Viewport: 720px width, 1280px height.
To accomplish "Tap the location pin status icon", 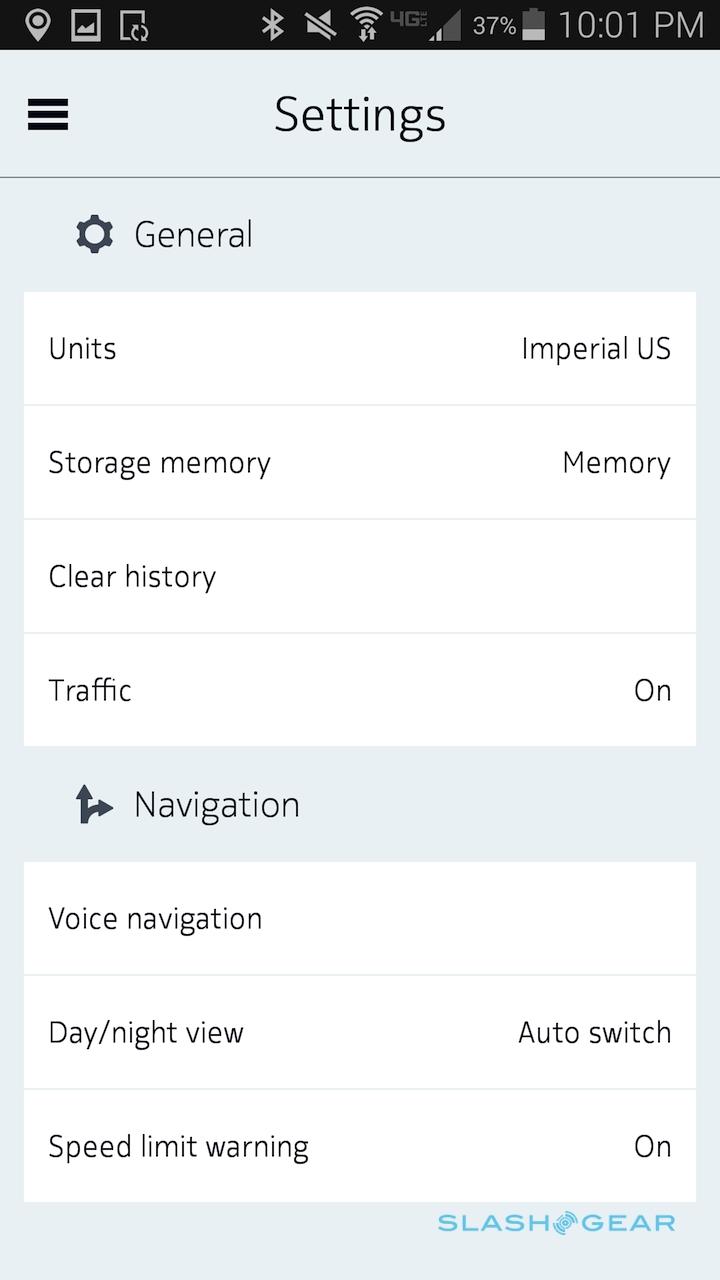I will [38, 25].
